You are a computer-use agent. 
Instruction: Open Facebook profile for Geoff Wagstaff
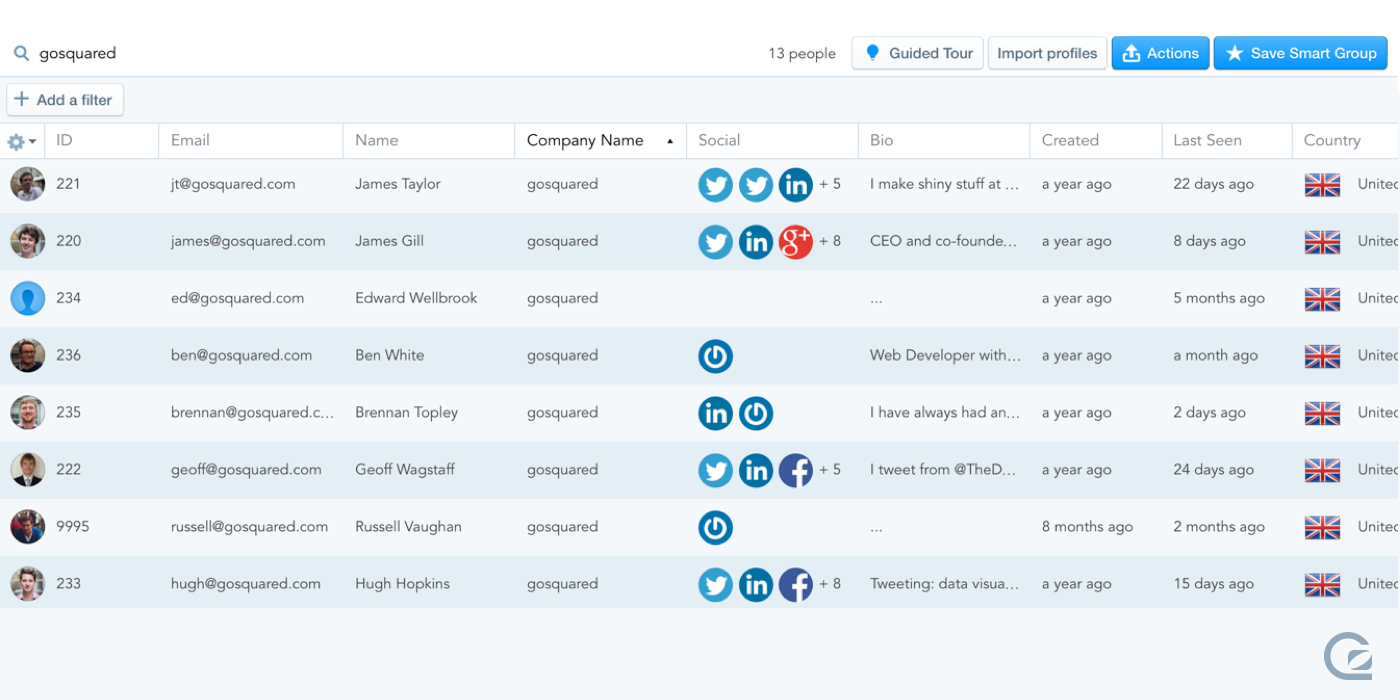[x=796, y=470]
